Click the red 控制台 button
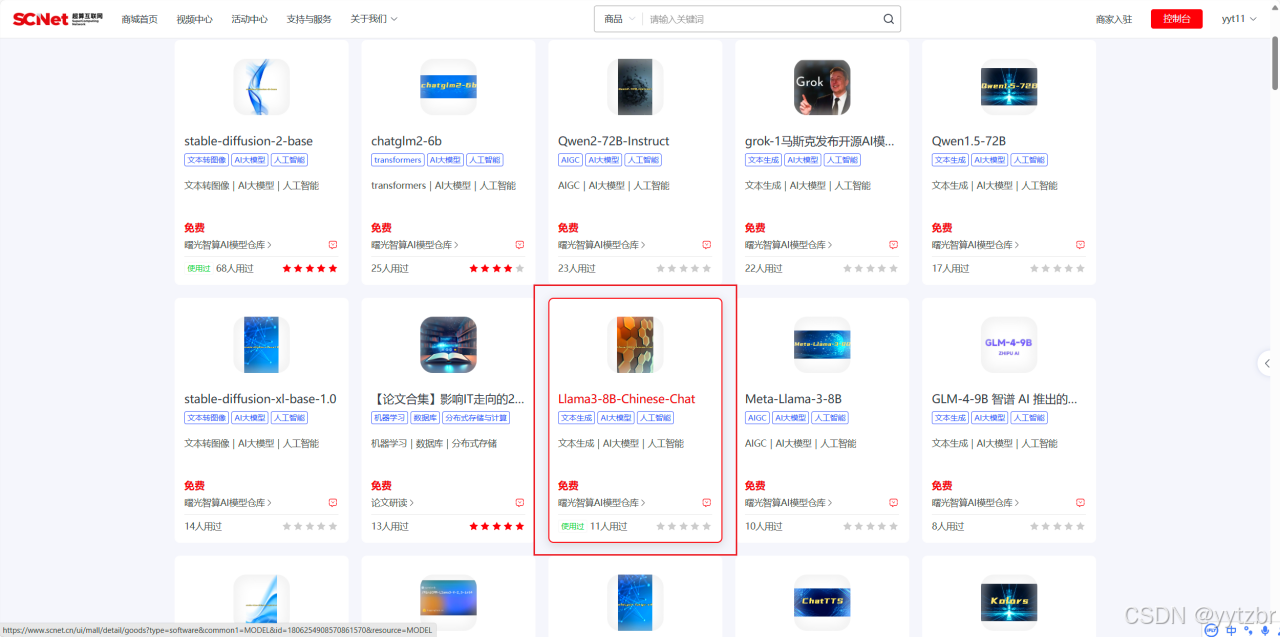Image resolution: width=1280 pixels, height=637 pixels. [1177, 19]
